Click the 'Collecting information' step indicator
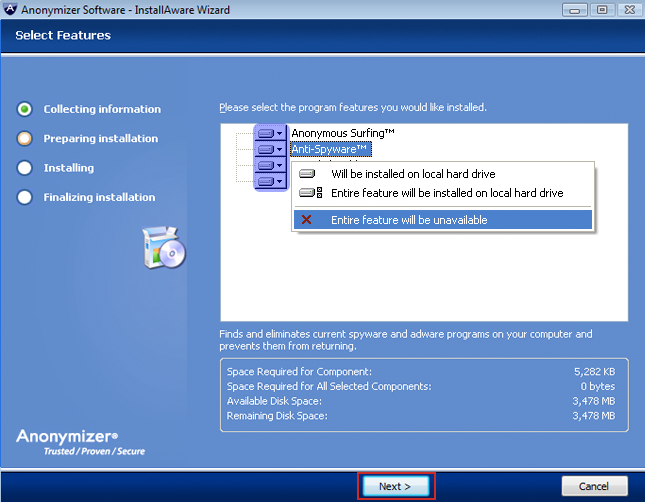 25,109
